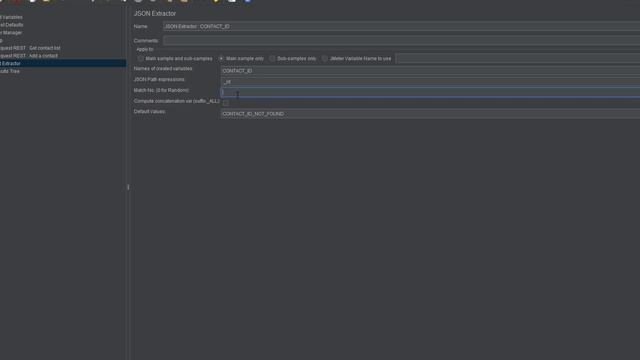The height and width of the screenshot is (360, 640).
Task: Click Default Values field CONTACT_ID_NOT_FOUND
Action: (x=430, y=114)
